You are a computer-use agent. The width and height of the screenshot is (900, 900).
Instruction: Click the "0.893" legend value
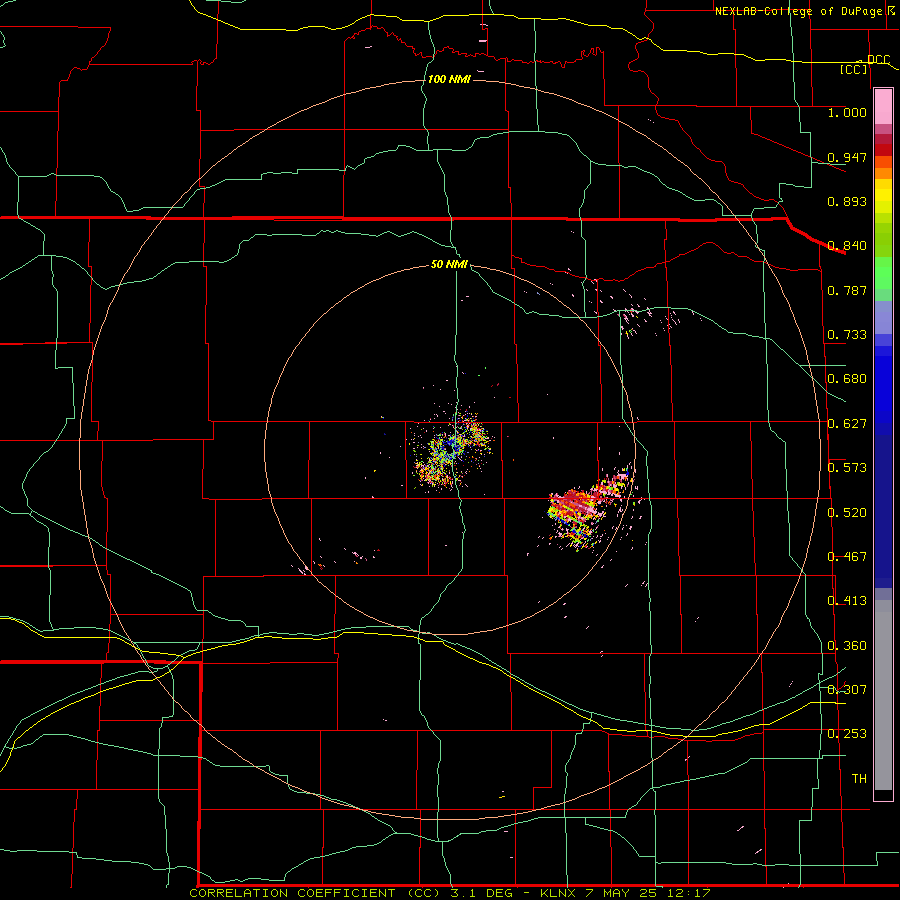[847, 201]
